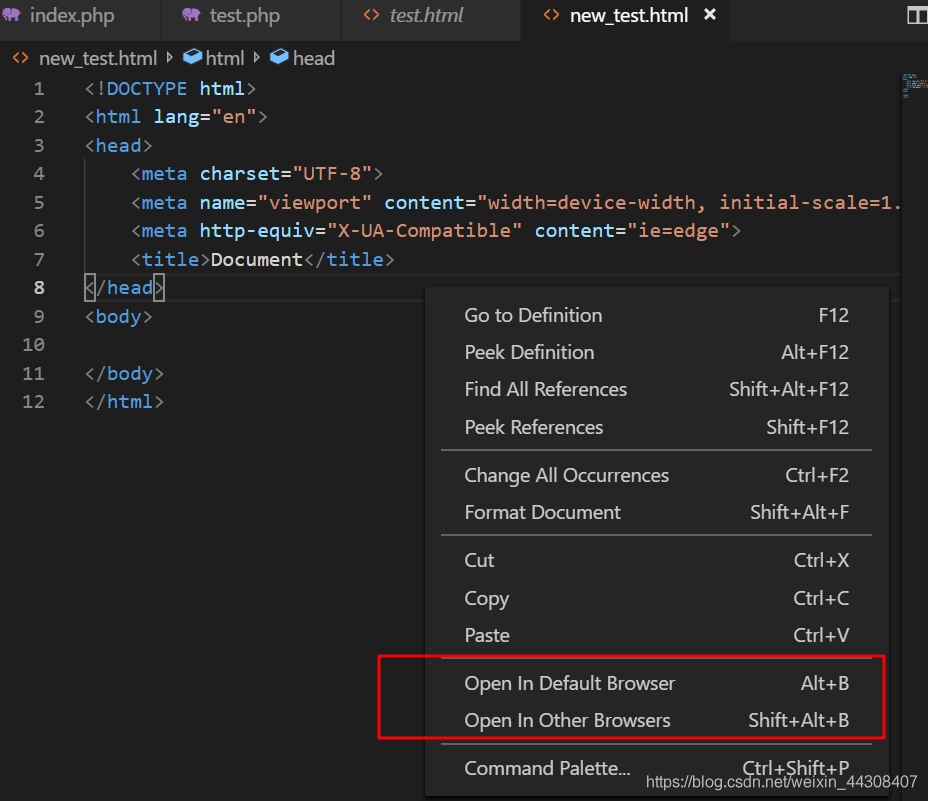Click the elephant icon on test.php tab
The height and width of the screenshot is (801, 928).
191,15
